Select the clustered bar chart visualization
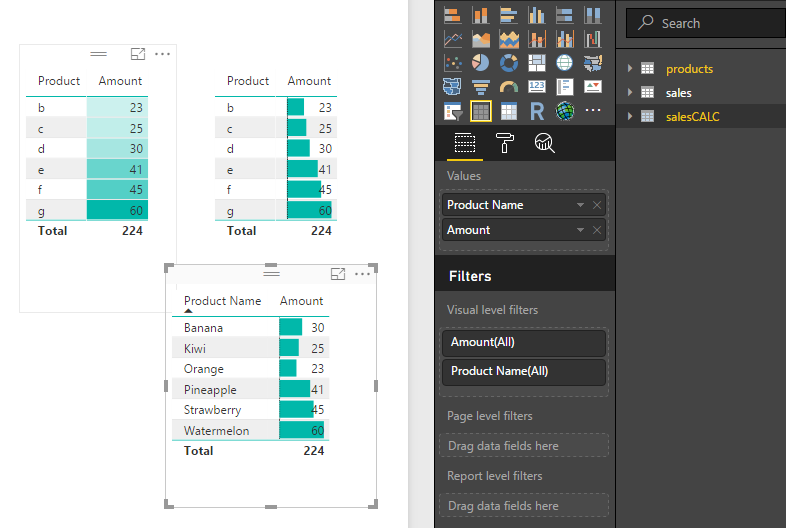The width and height of the screenshot is (786, 528). tap(509, 16)
